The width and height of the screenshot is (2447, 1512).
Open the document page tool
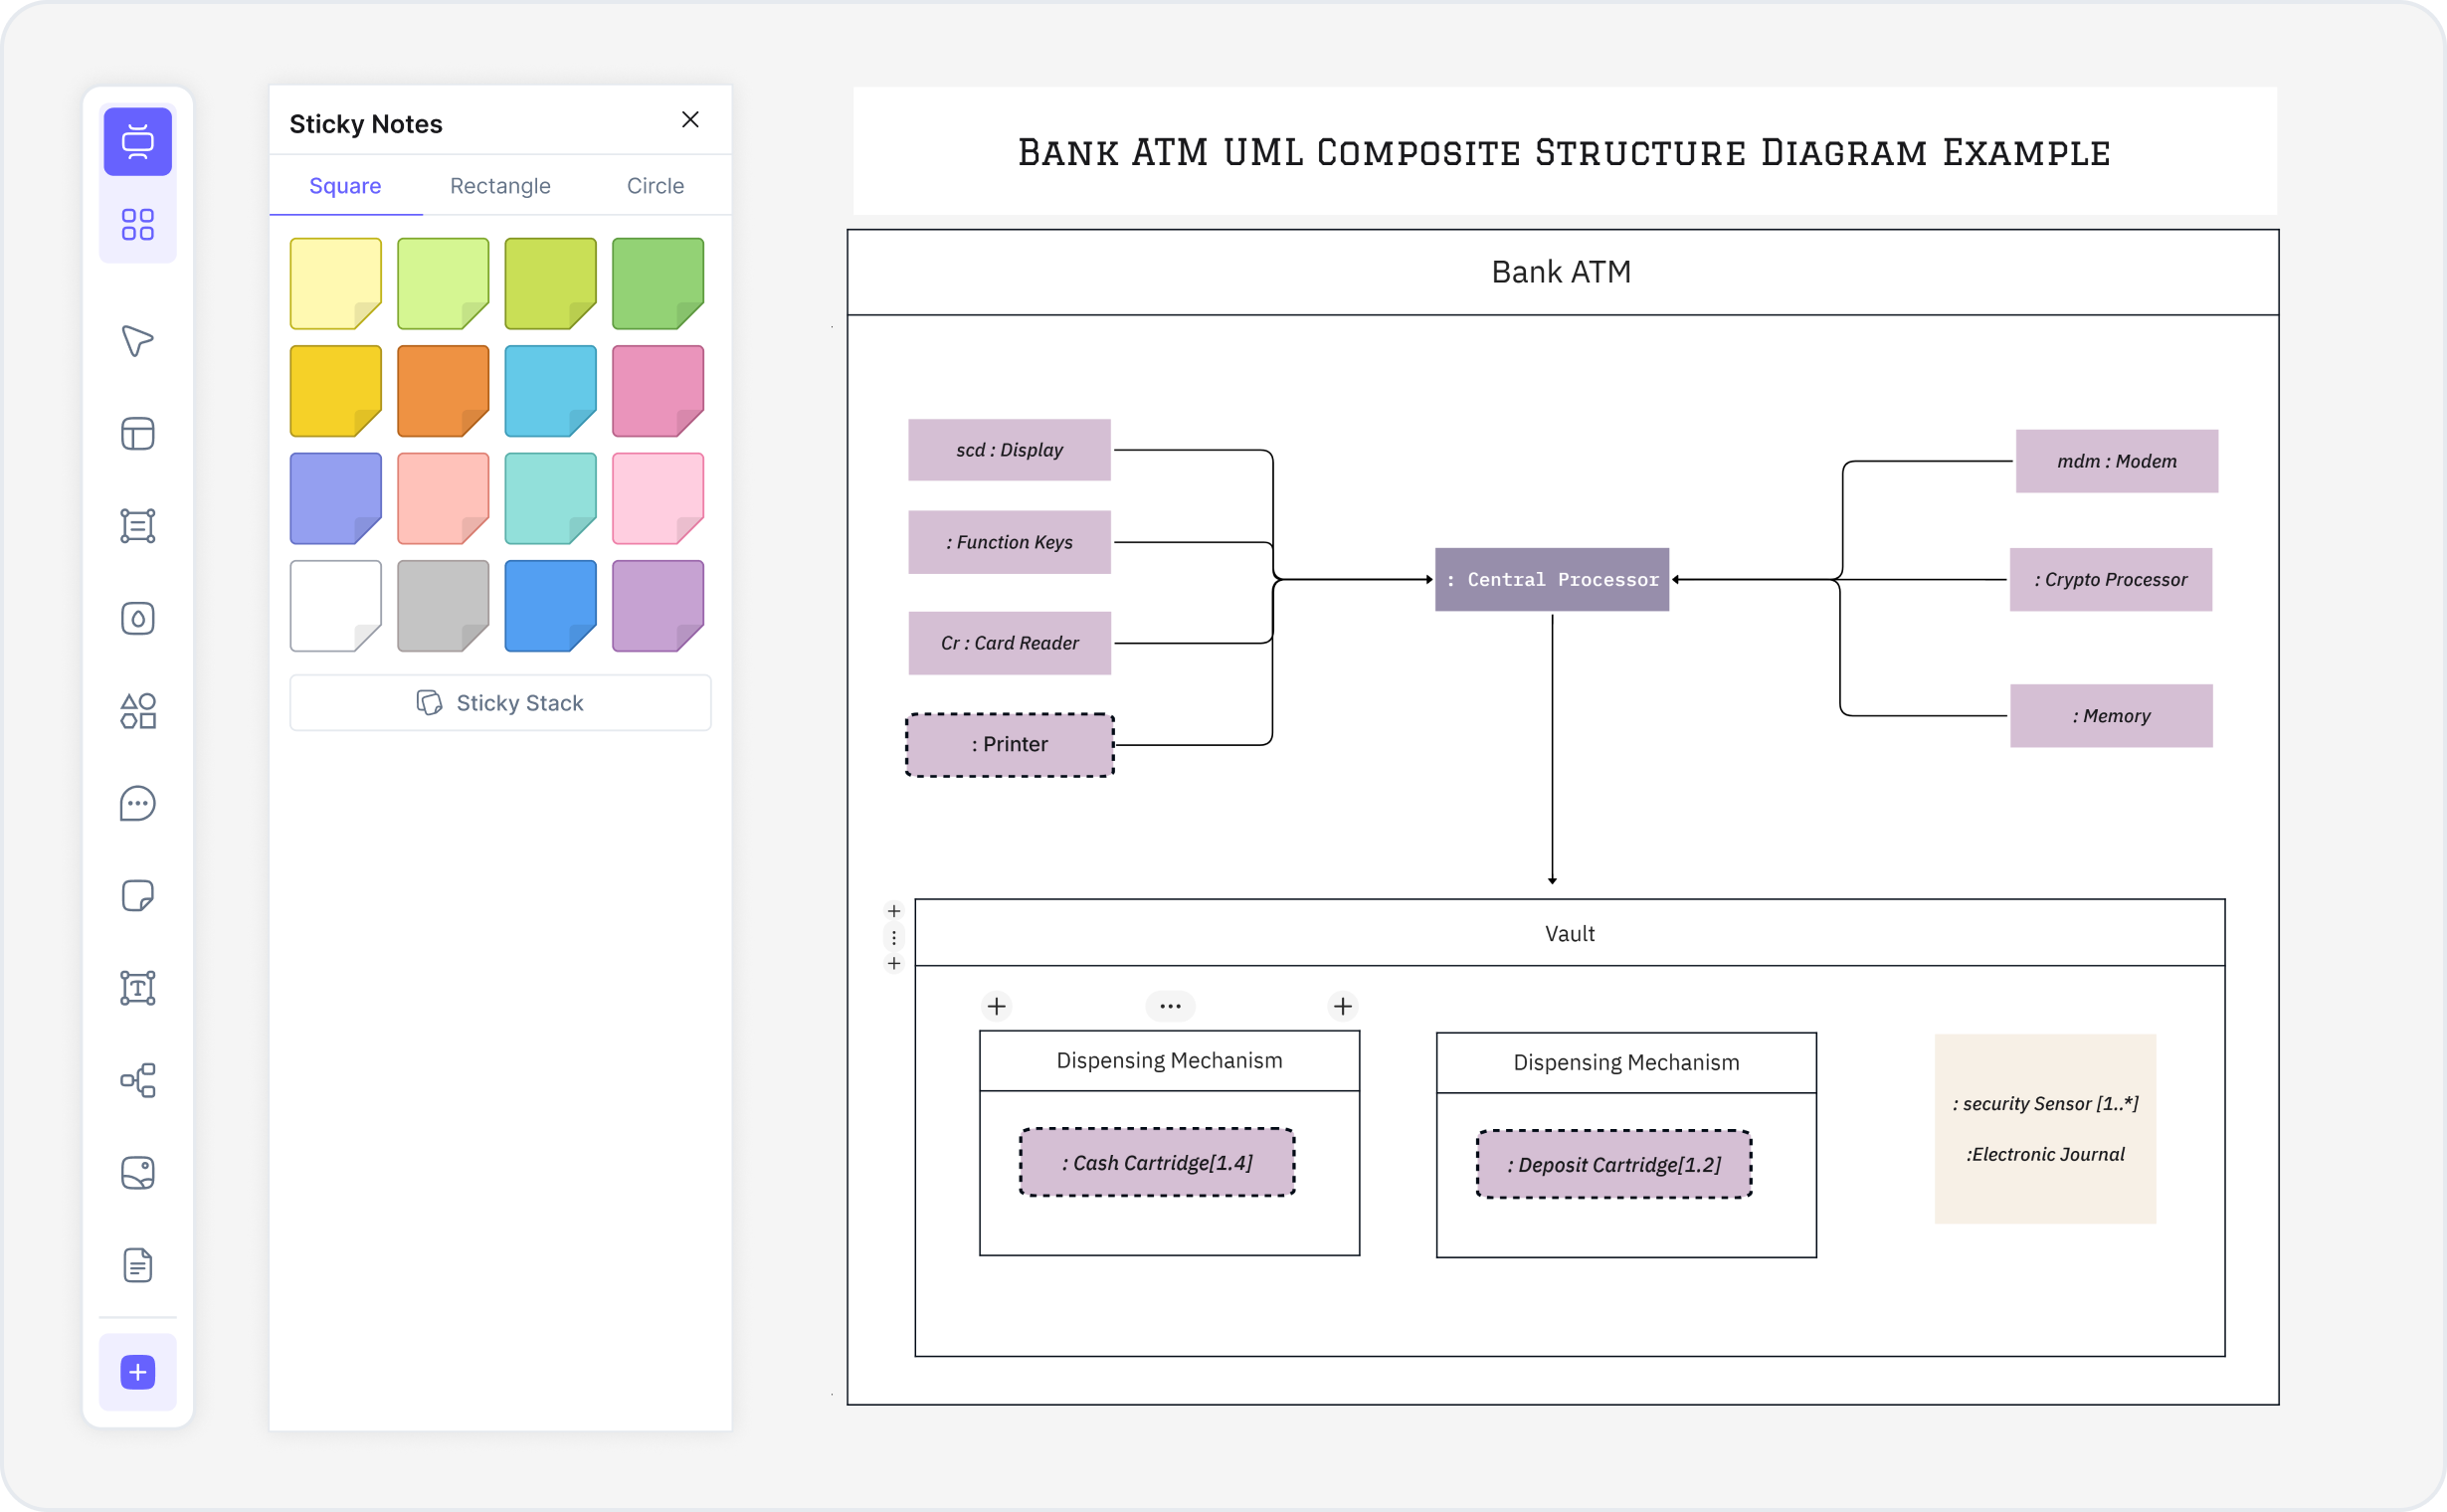click(x=138, y=1266)
